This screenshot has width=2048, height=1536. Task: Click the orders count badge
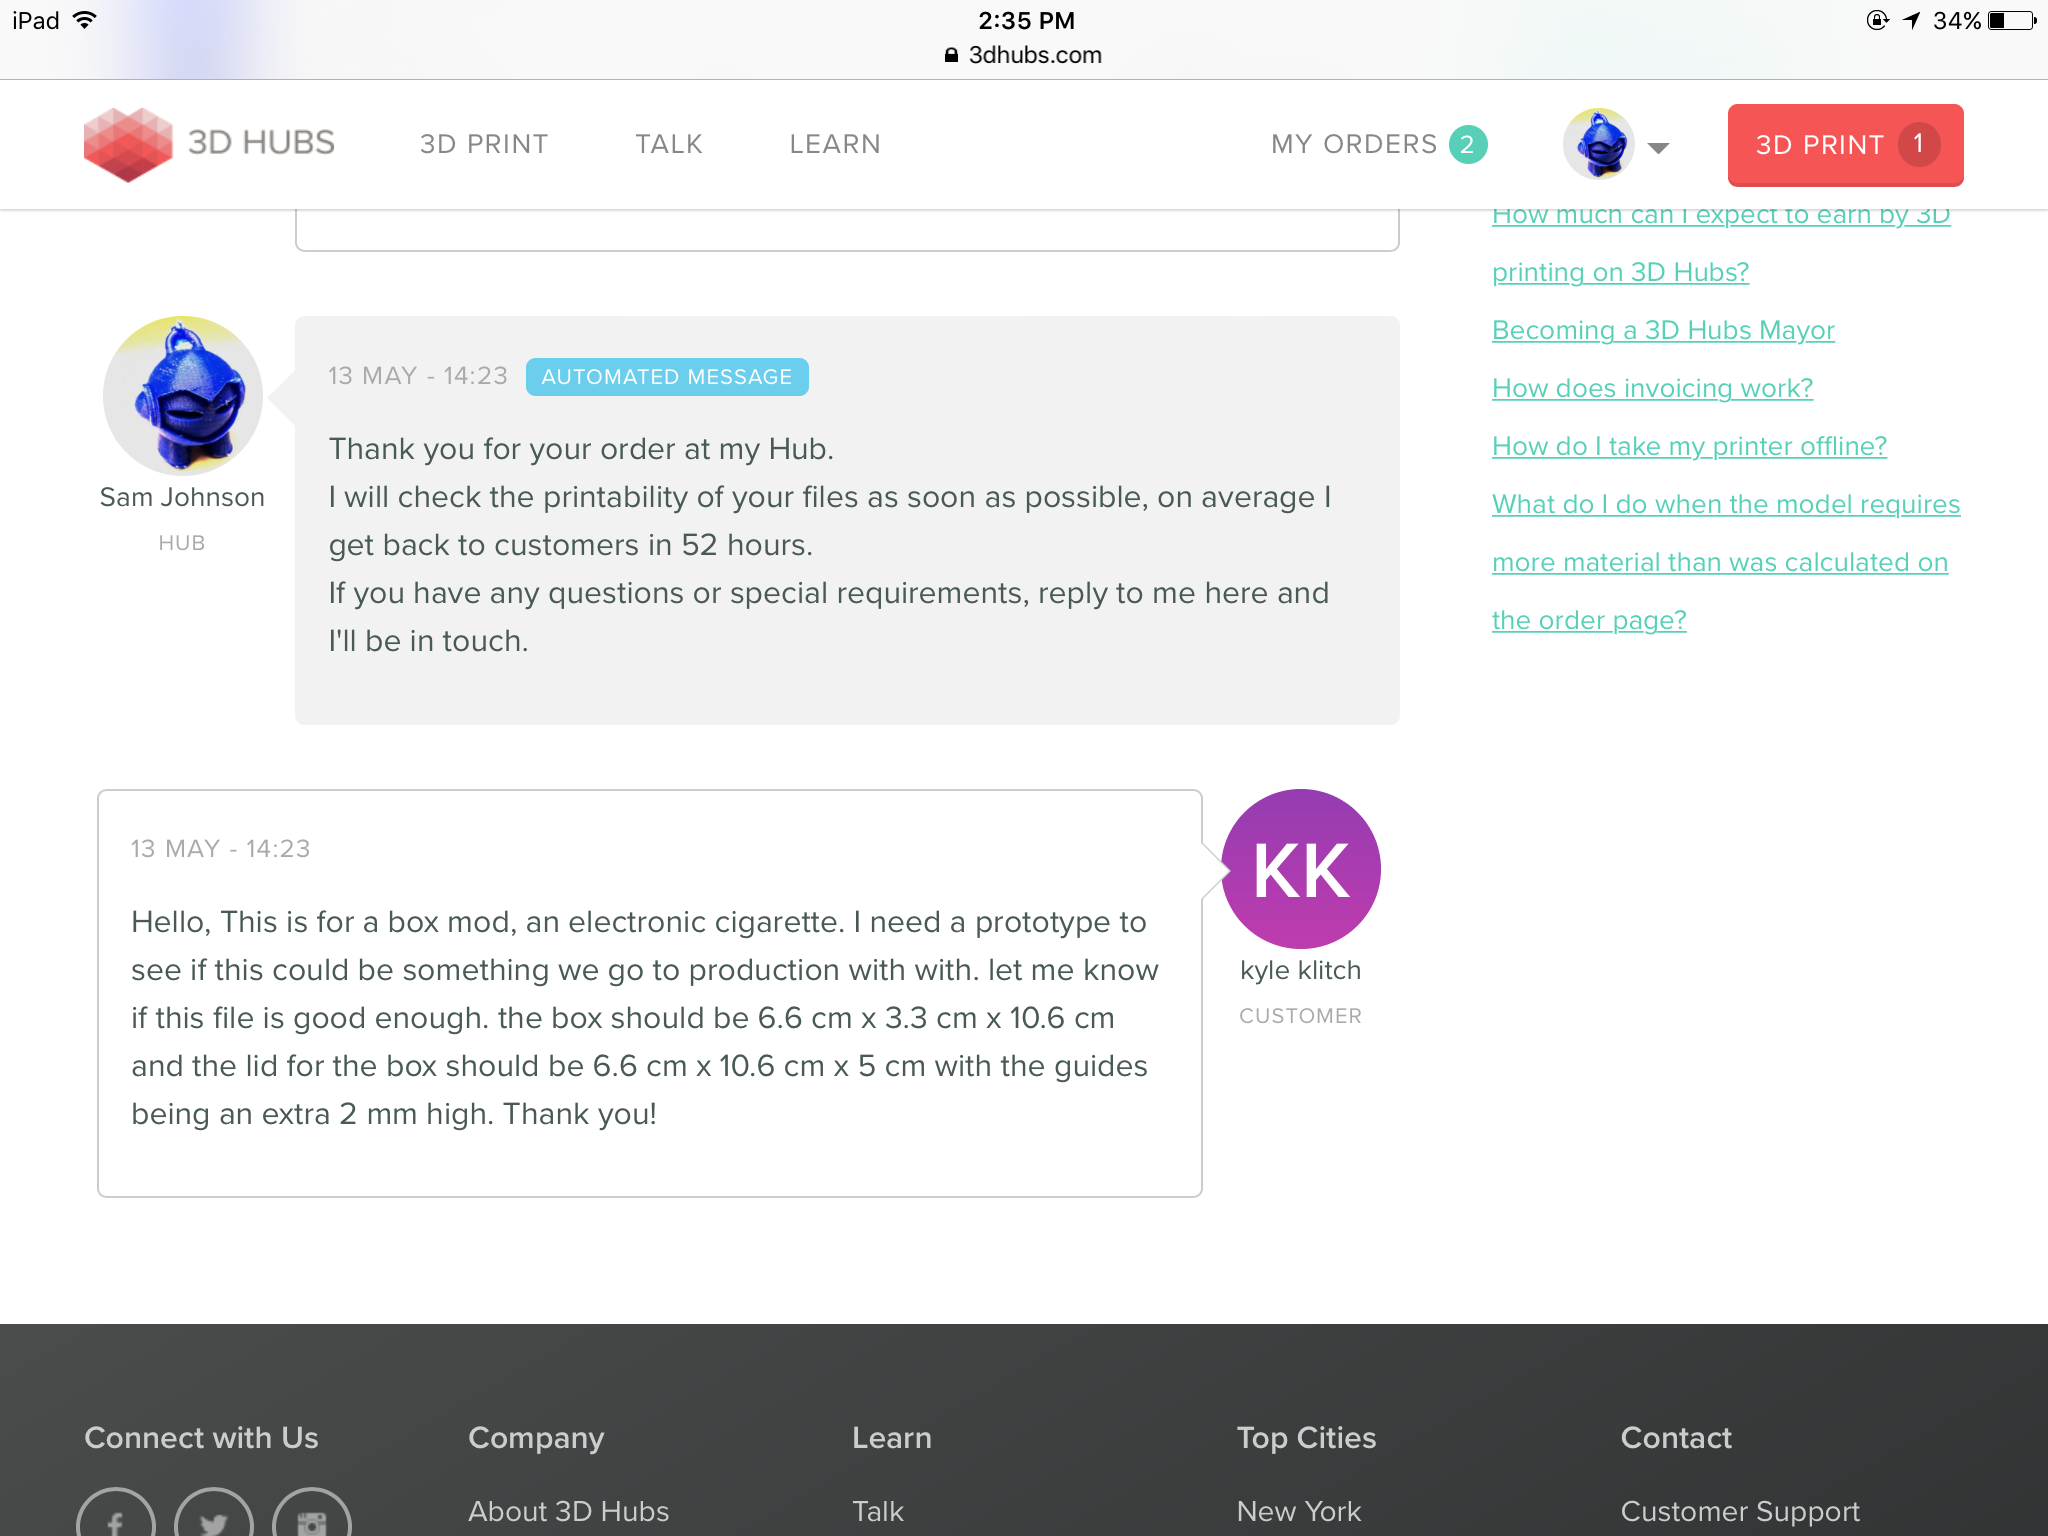pyautogui.click(x=1468, y=144)
